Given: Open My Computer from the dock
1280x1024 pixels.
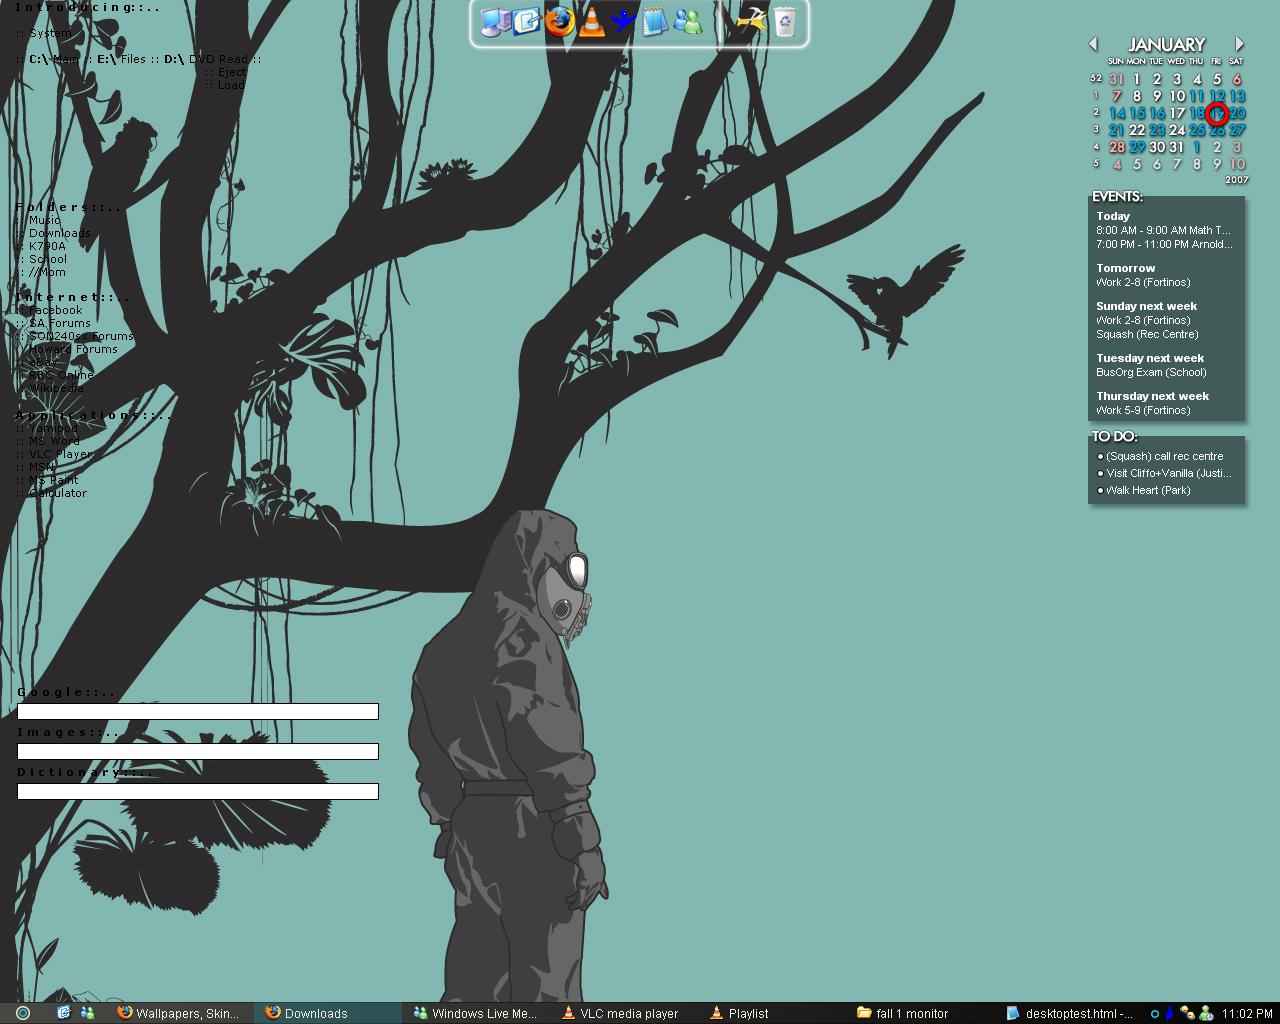Looking at the screenshot, I should (x=494, y=22).
